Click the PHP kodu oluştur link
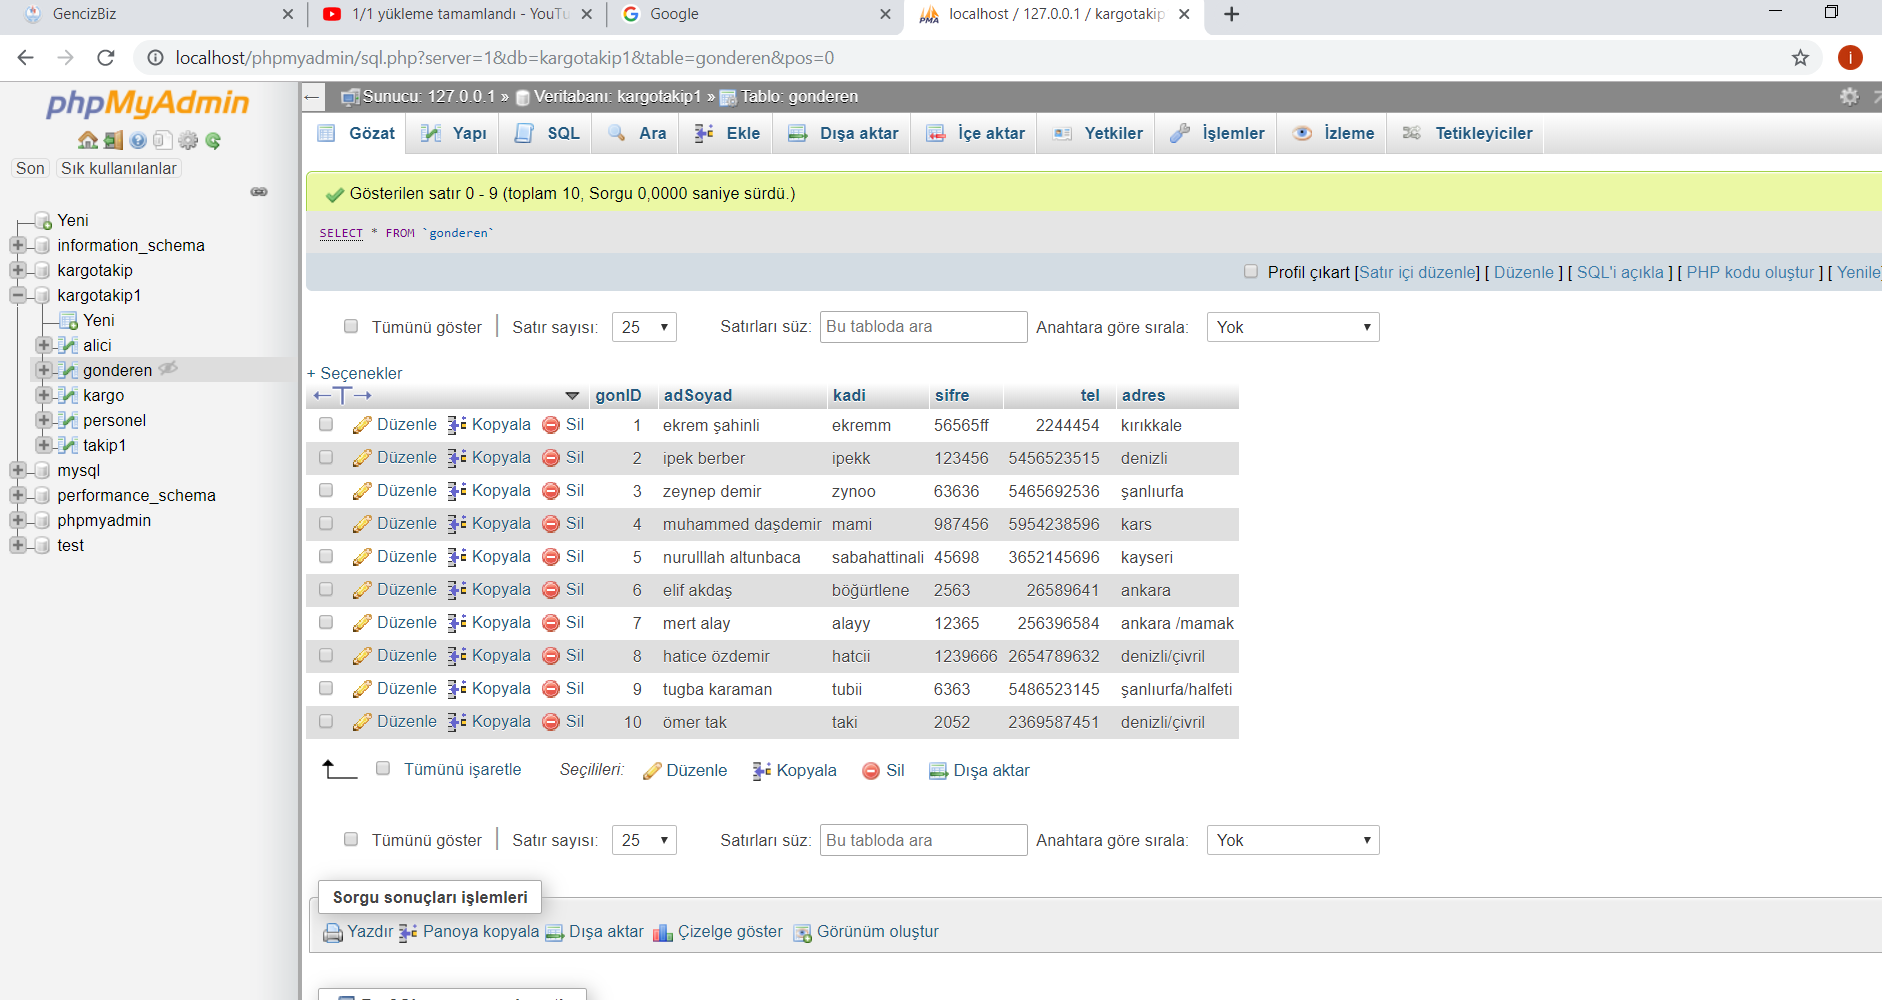Screen dimensions: 1882x1000 pyautogui.click(x=1750, y=272)
